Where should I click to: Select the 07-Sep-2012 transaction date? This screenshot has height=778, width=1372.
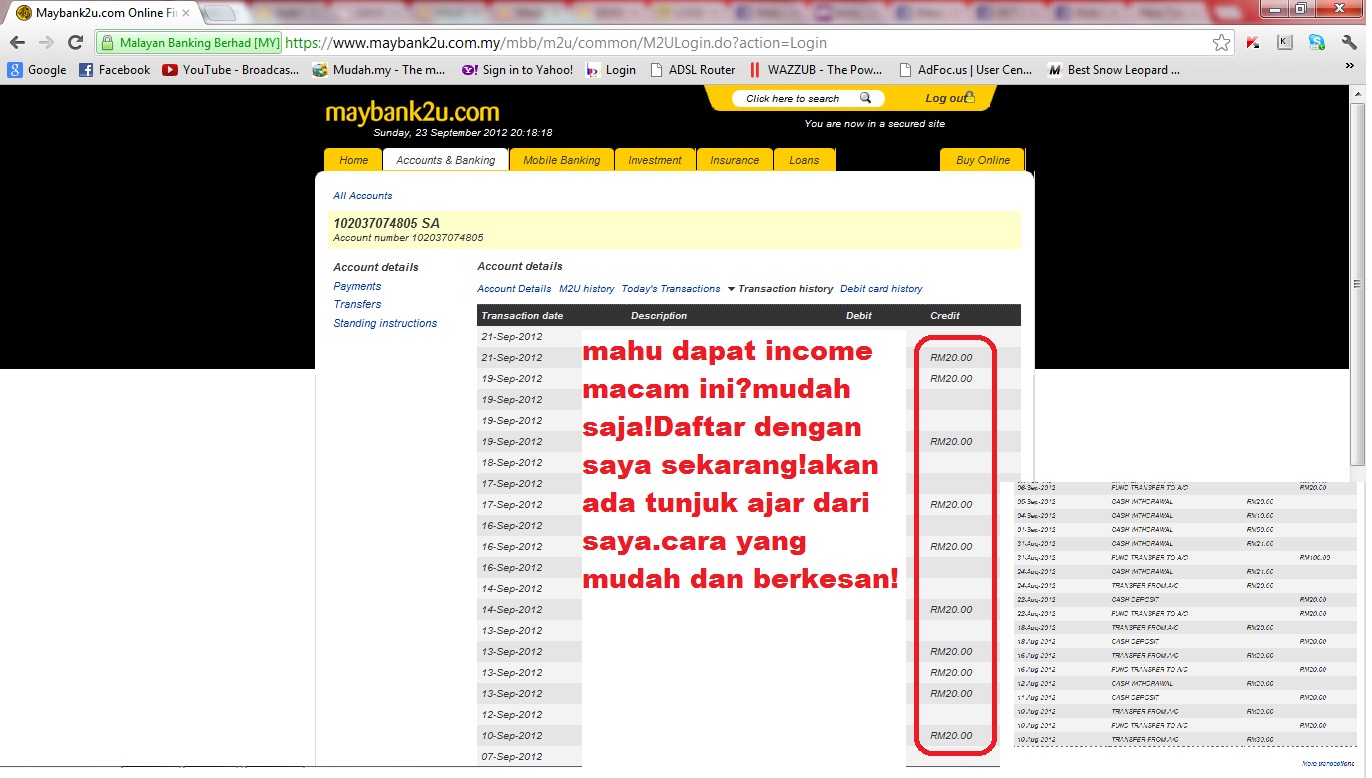point(512,757)
